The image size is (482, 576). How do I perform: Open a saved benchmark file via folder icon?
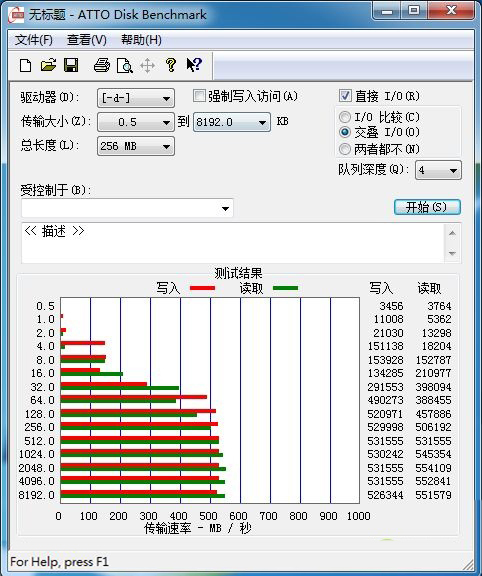tap(48, 65)
